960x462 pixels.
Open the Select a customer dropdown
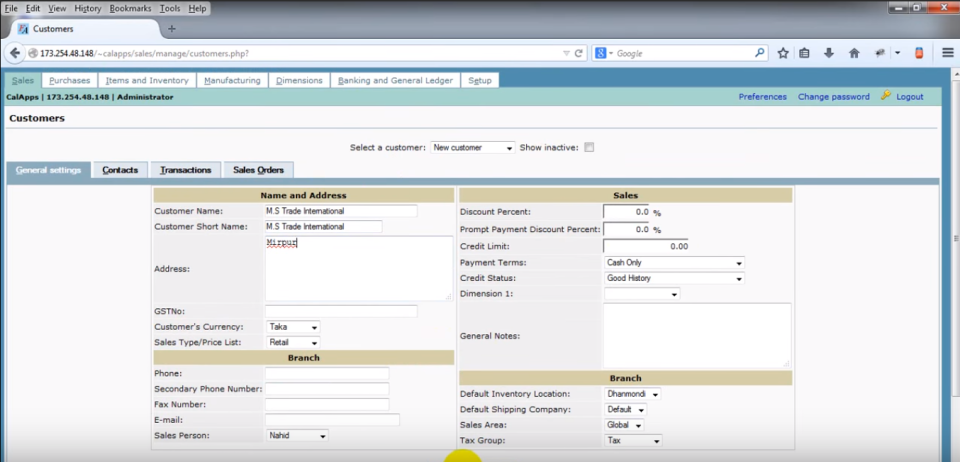(x=473, y=147)
